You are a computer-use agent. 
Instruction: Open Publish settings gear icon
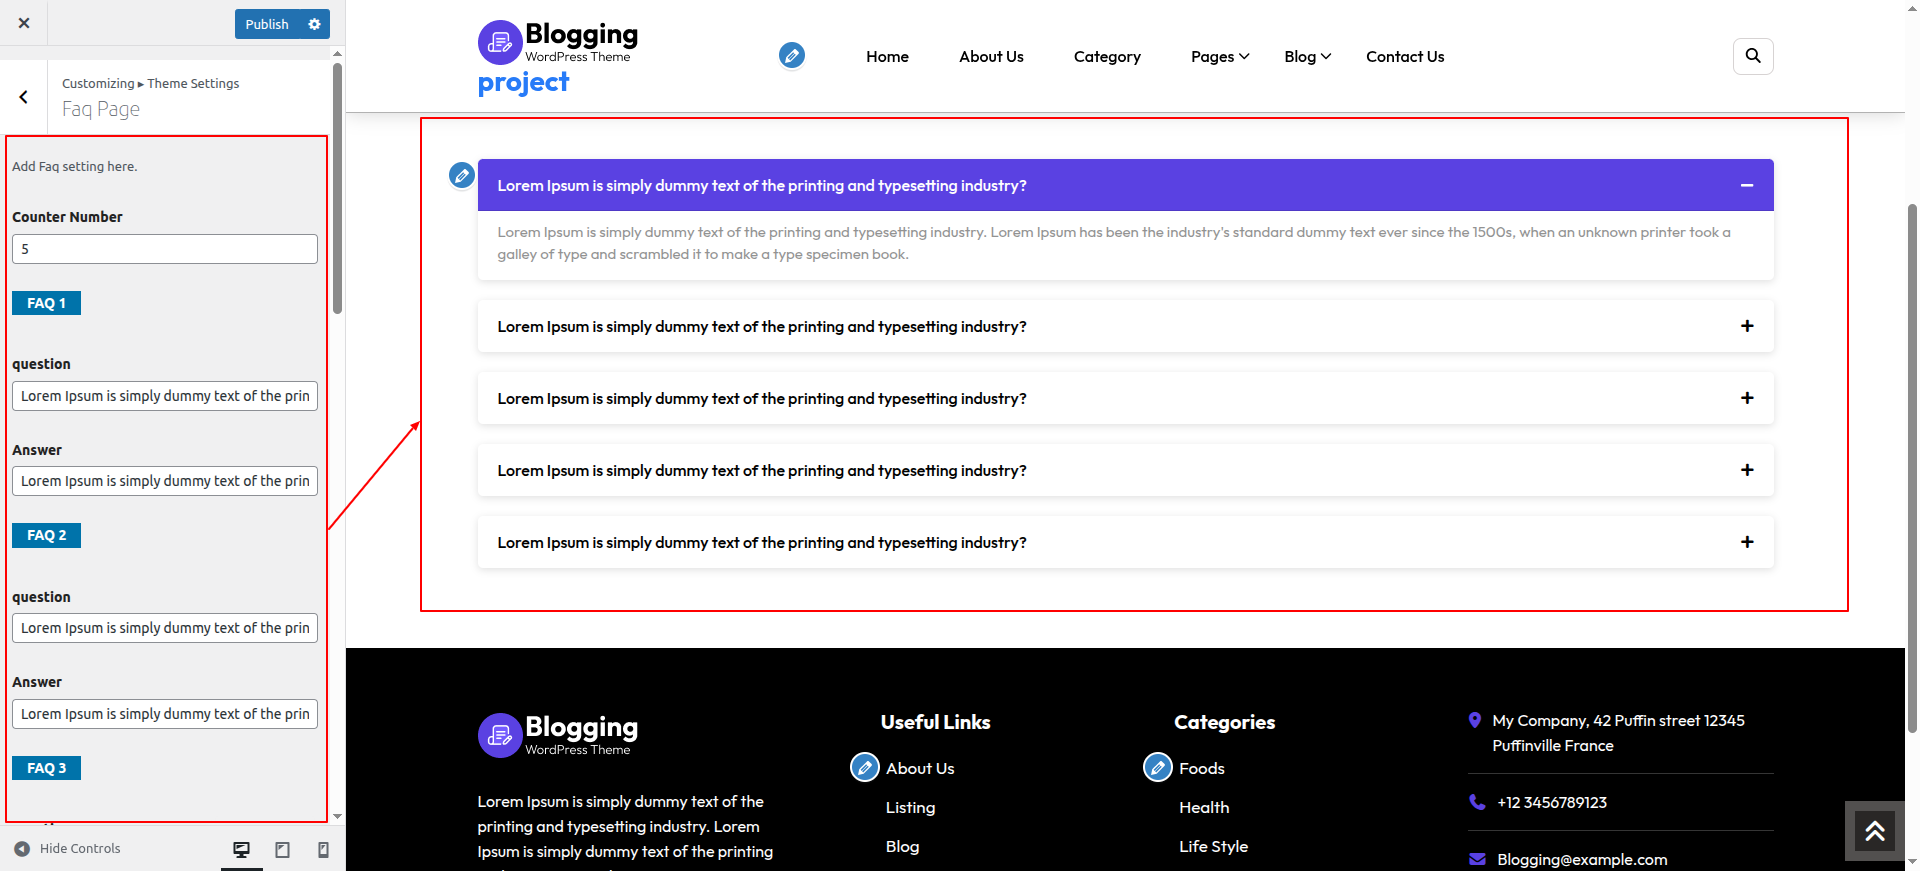tap(314, 24)
